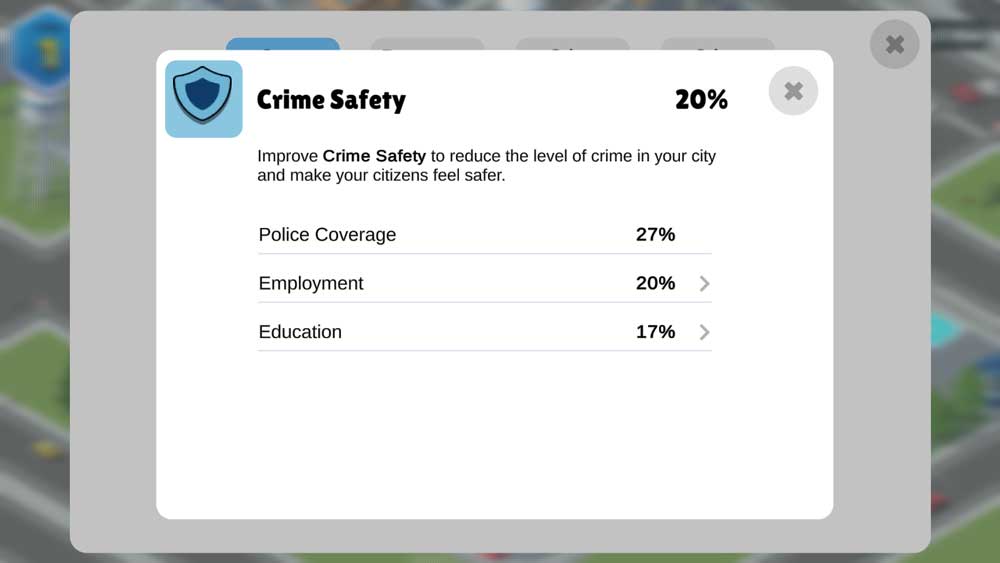The width and height of the screenshot is (1000, 563).
Task: Click the Crime Safety title text
Action: click(331, 100)
